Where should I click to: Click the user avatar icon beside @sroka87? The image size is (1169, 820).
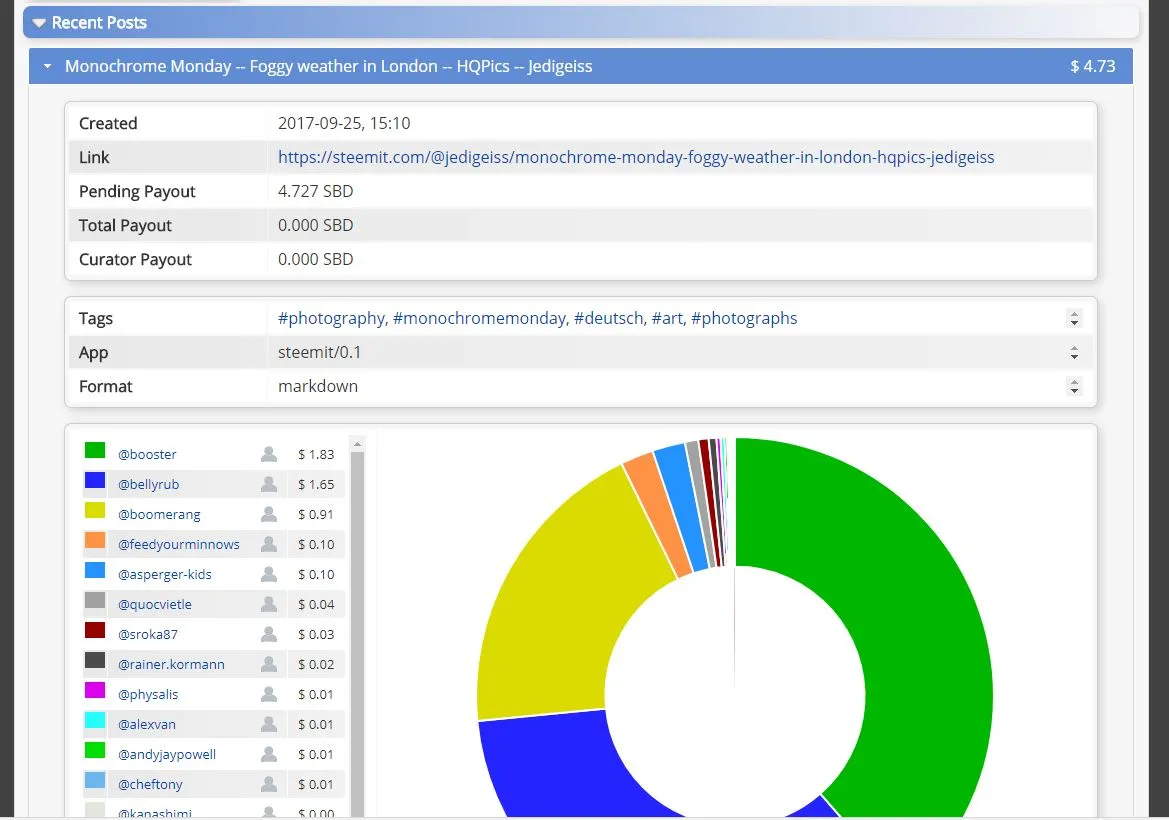[268, 634]
